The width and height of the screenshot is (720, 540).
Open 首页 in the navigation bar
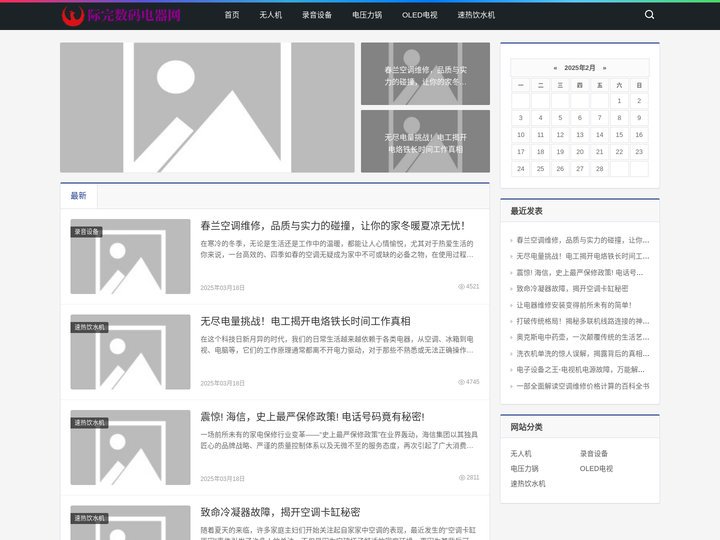[232, 15]
